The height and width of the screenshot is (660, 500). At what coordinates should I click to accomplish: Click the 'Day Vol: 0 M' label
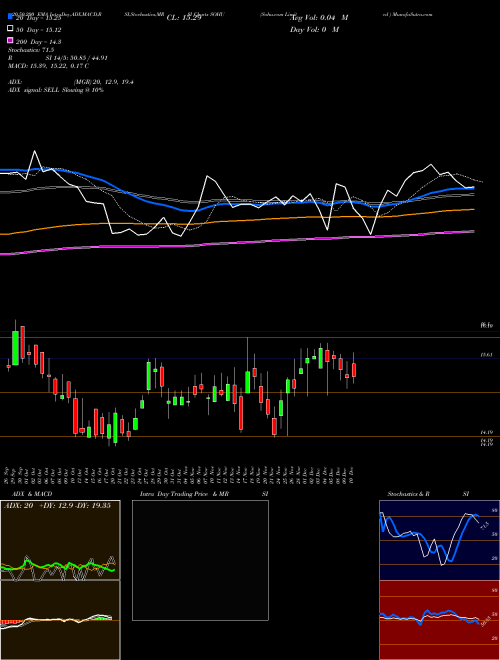point(314,29)
